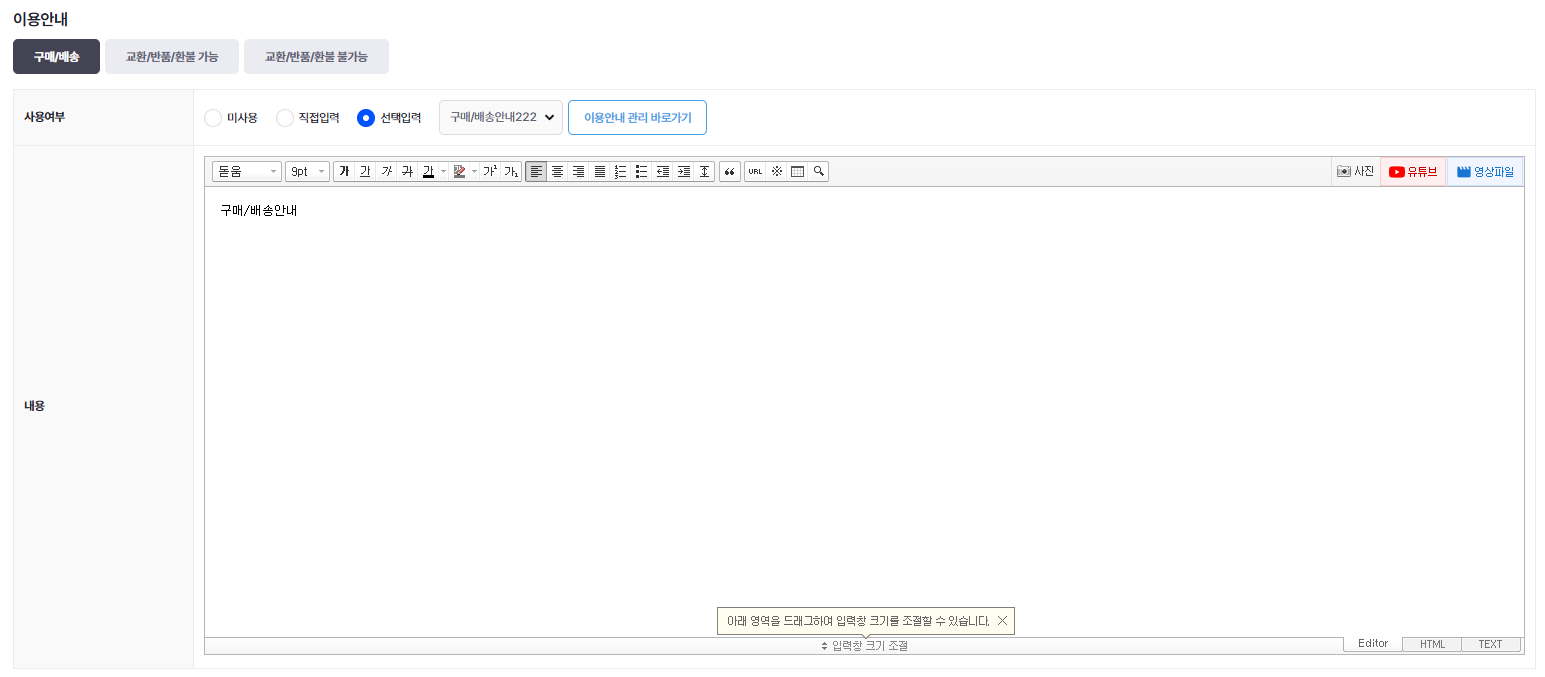Toggle underline text formatting
This screenshot has height=677, width=1545.
click(365, 171)
